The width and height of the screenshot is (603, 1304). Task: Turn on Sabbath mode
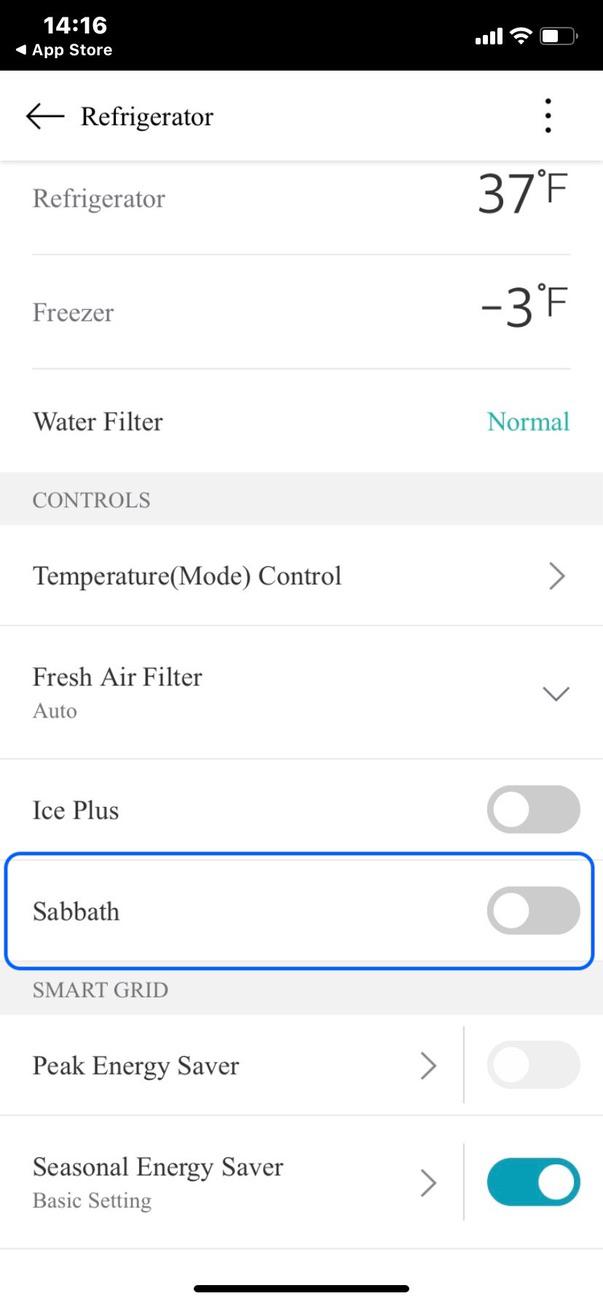pyautogui.click(x=533, y=910)
